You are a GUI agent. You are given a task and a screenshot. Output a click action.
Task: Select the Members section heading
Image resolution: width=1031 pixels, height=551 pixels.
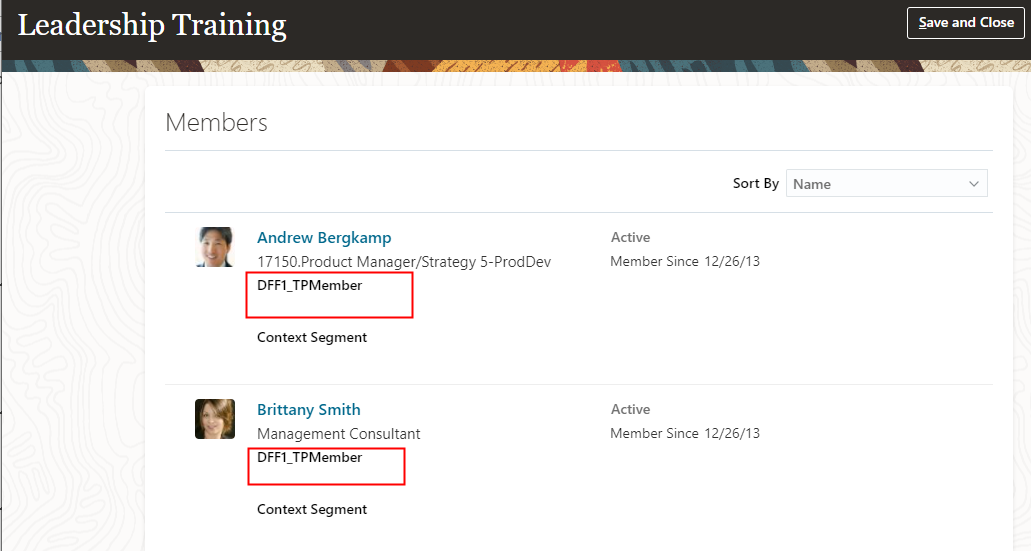[x=216, y=122]
